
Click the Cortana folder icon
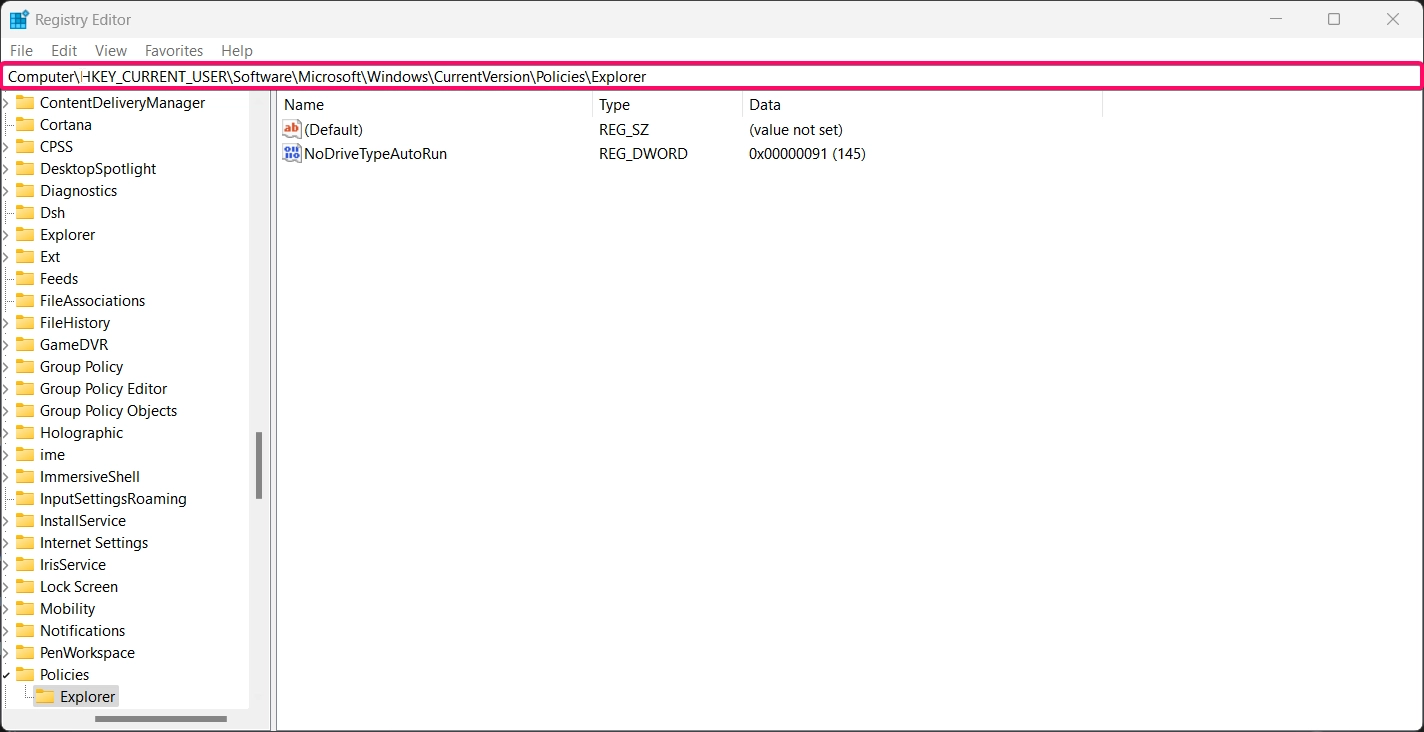click(25, 124)
